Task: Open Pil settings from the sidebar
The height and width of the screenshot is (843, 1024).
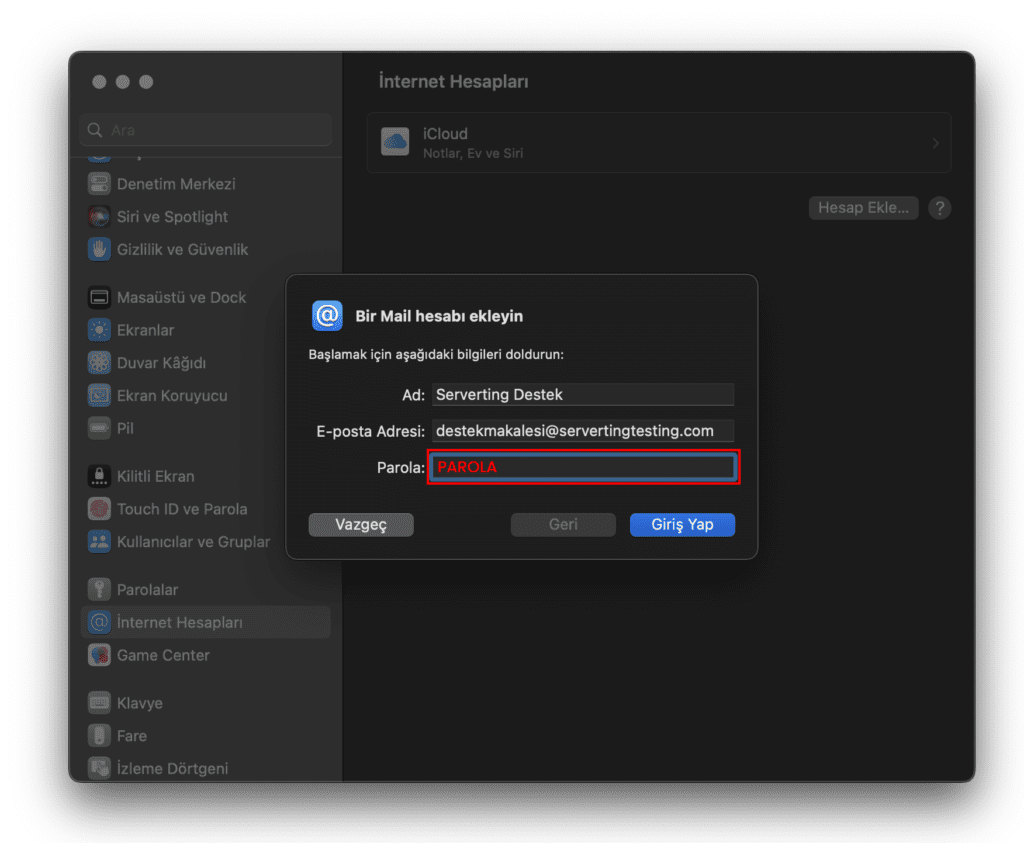Action: (x=99, y=428)
